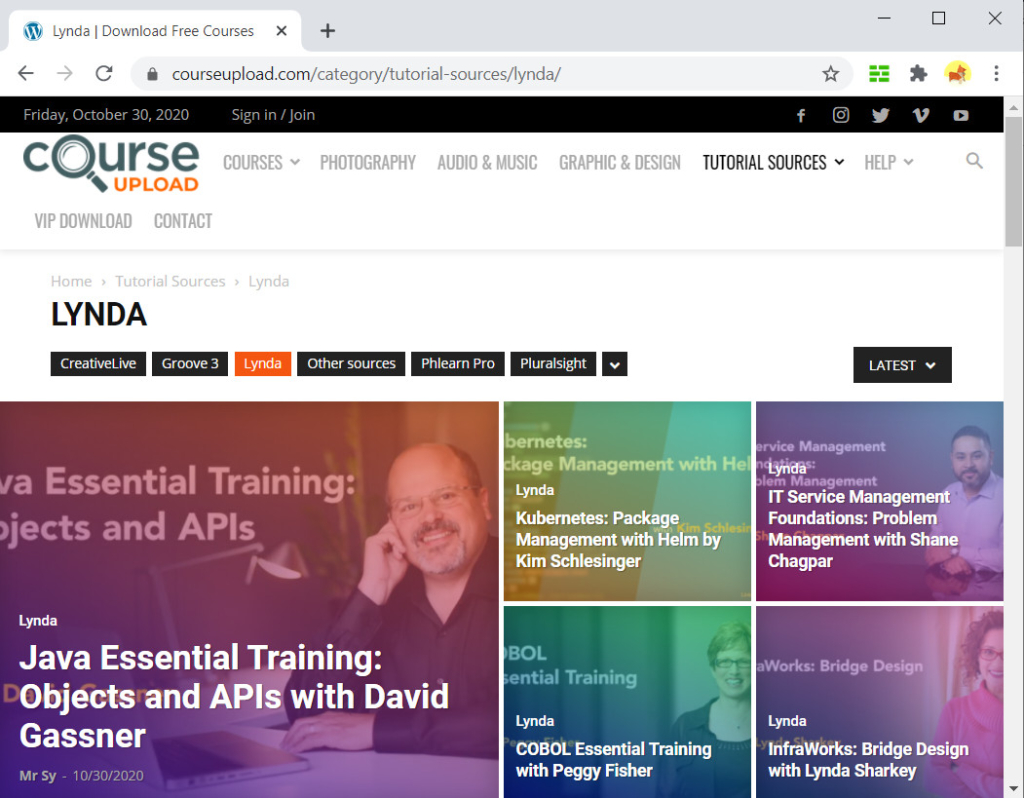The width and height of the screenshot is (1024, 798).
Task: Open a new browser tab
Action: point(328,31)
